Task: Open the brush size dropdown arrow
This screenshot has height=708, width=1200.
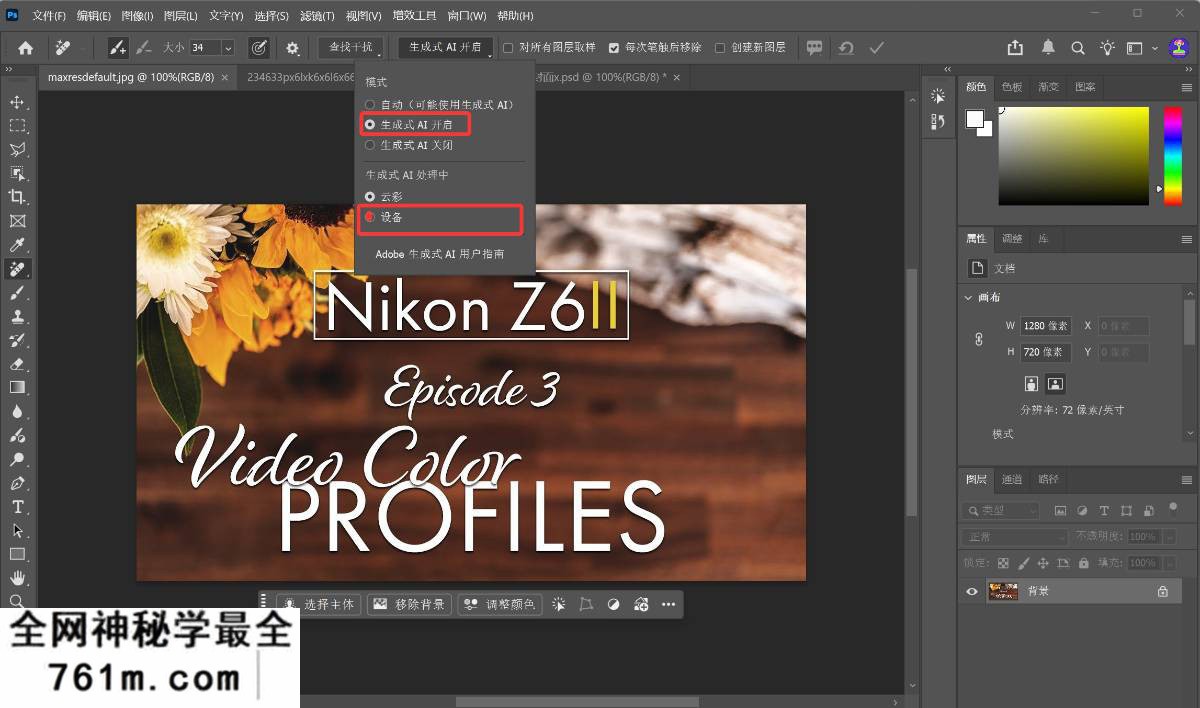Action: (x=228, y=48)
